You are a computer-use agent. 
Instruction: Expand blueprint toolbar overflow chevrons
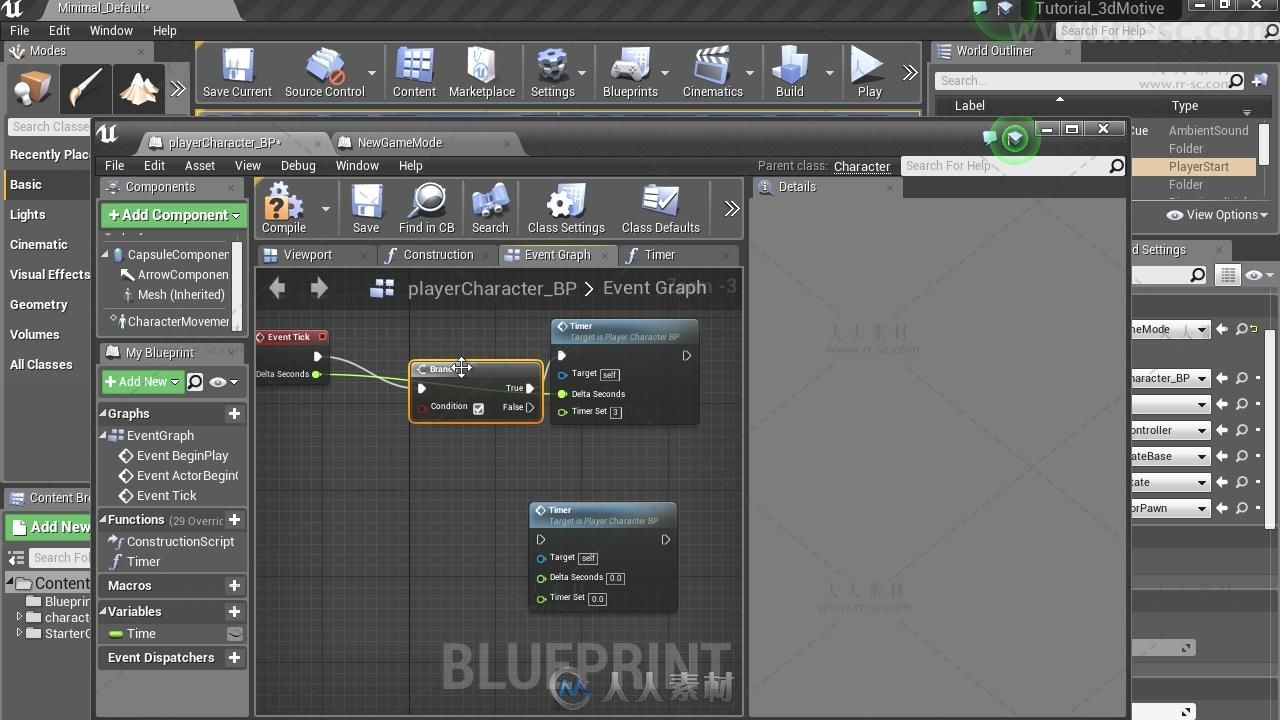click(731, 208)
